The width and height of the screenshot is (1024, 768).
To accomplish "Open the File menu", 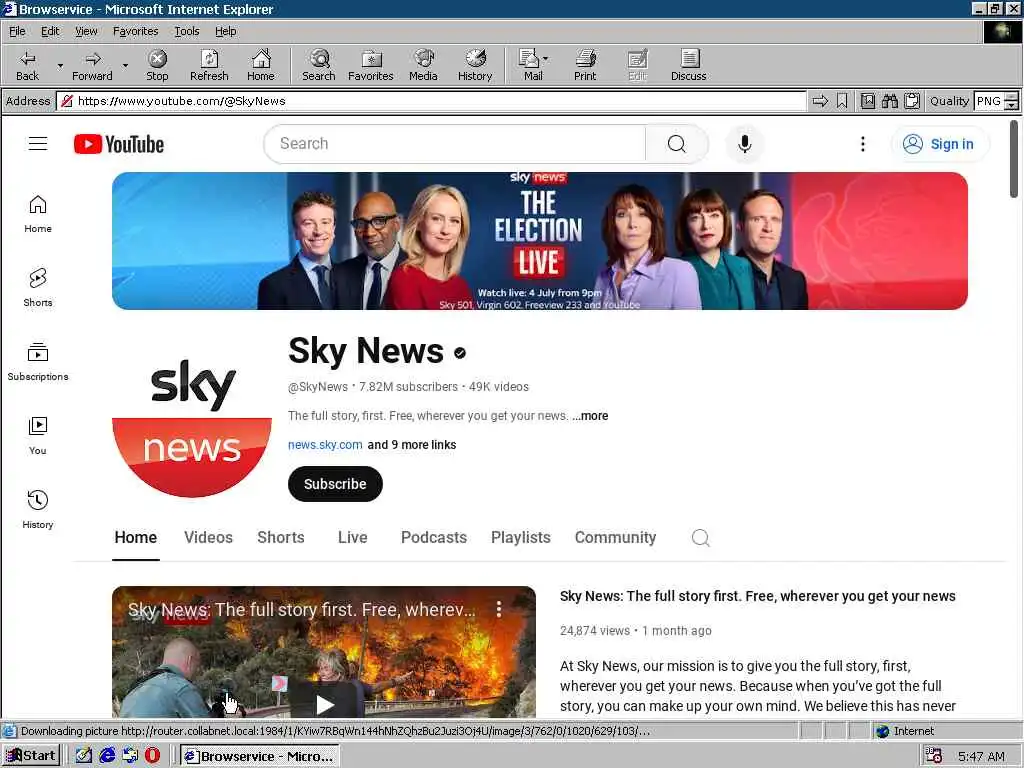I will coord(17,31).
